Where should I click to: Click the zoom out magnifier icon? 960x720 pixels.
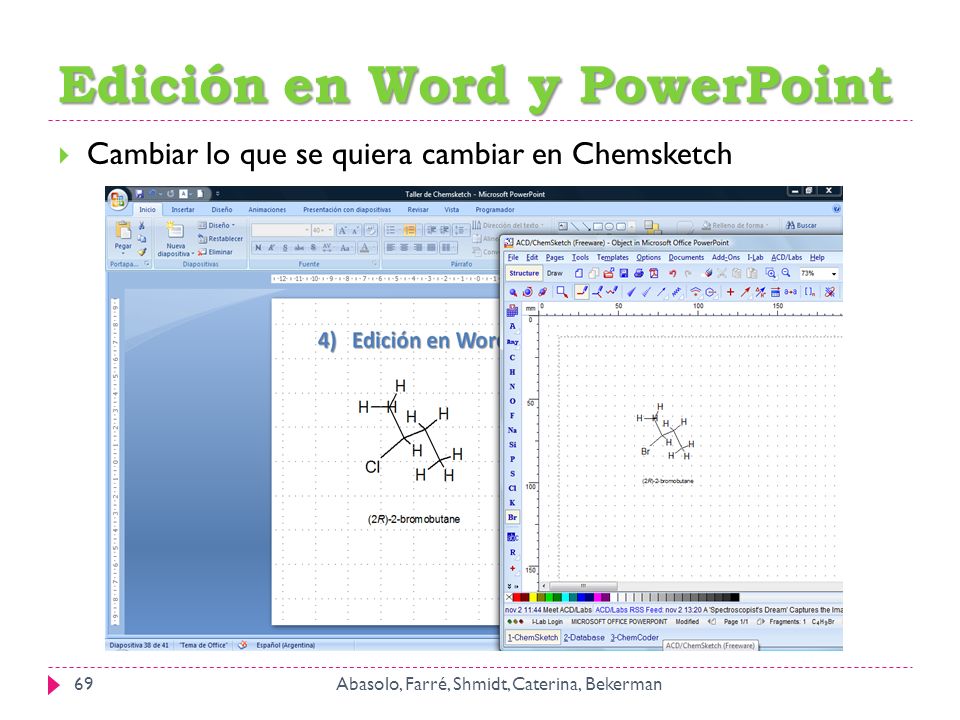pyautogui.click(x=786, y=273)
